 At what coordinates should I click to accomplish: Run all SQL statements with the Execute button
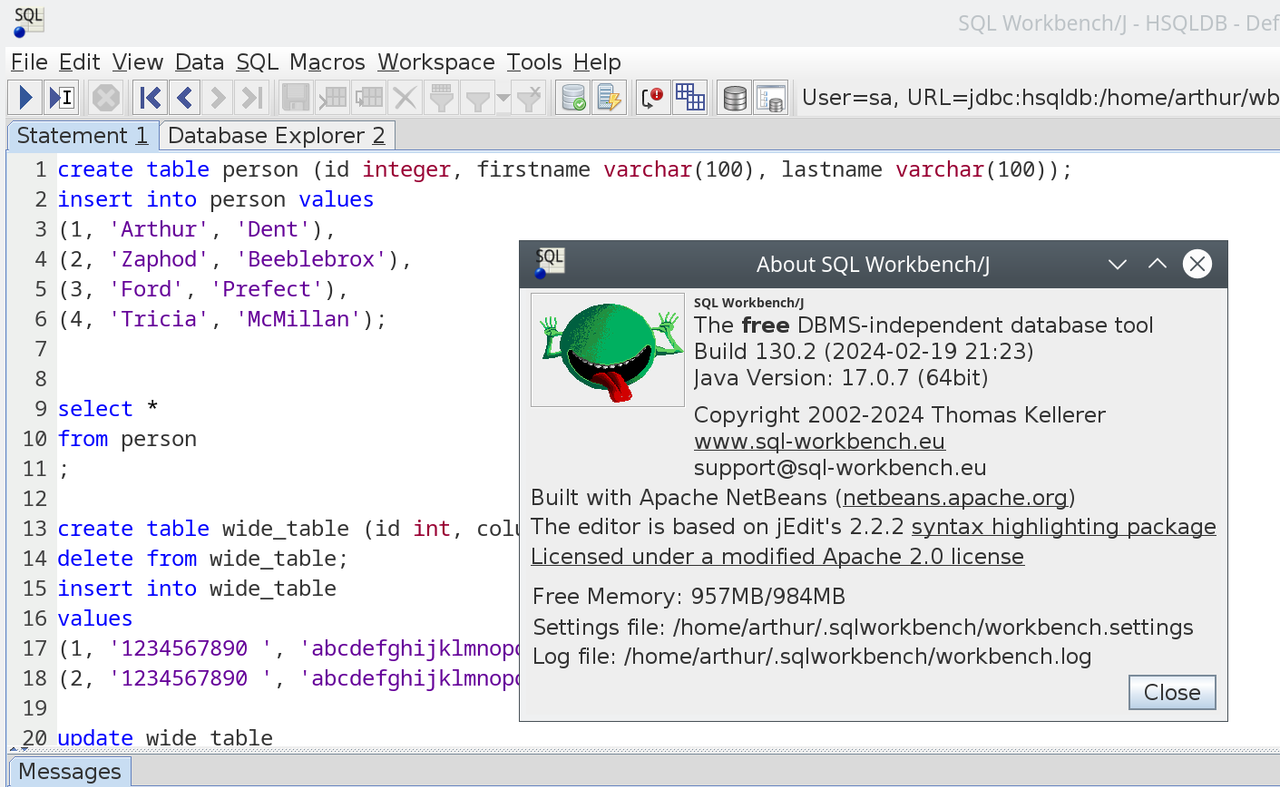tap(25, 97)
